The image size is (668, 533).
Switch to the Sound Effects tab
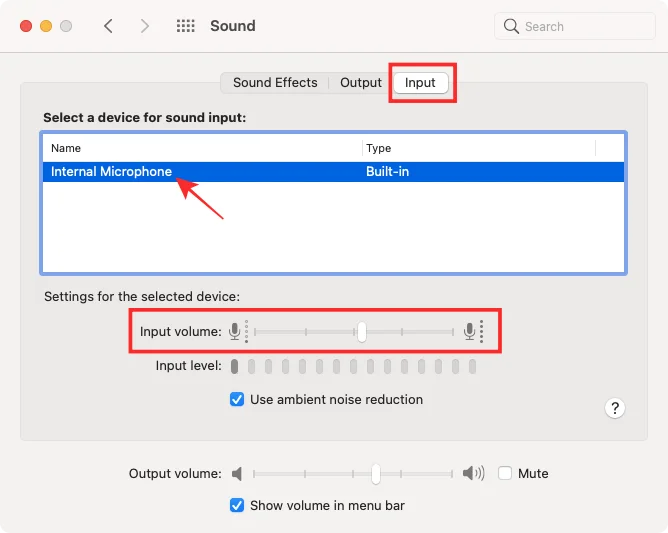(x=275, y=83)
